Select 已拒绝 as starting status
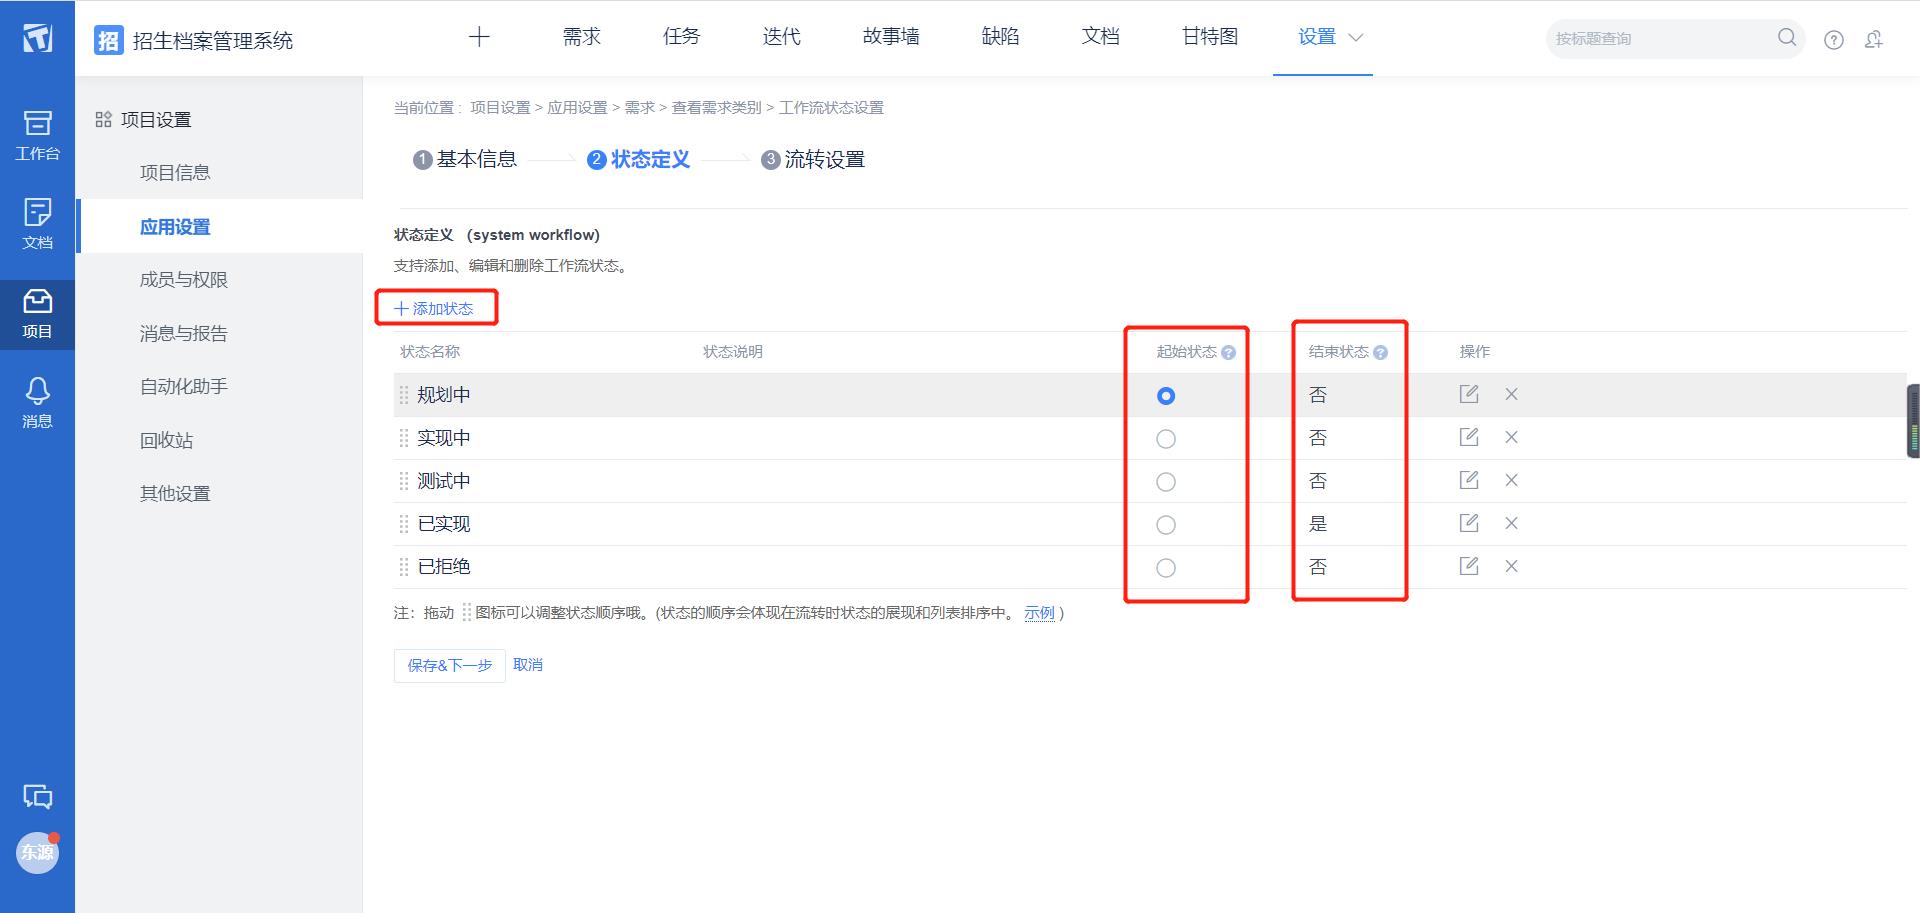 tap(1166, 568)
